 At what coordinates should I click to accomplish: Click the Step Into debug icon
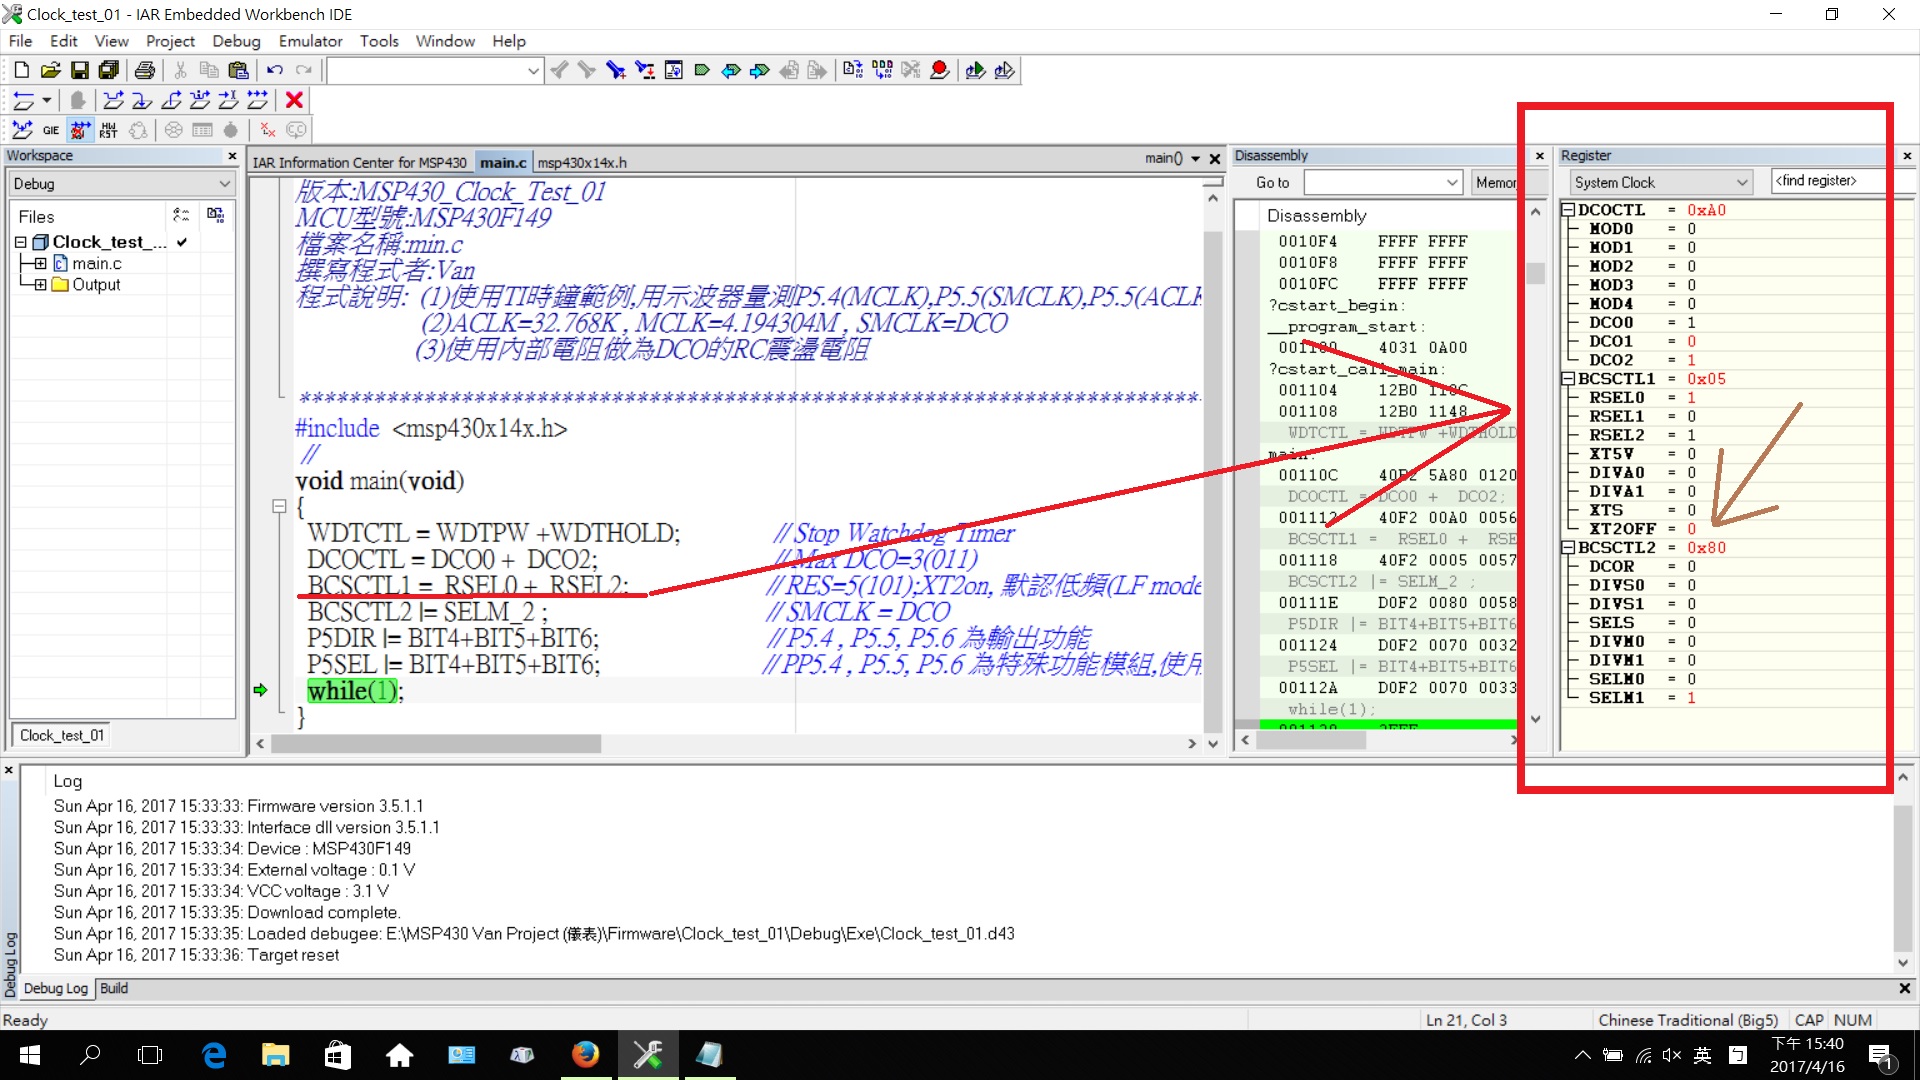(142, 100)
